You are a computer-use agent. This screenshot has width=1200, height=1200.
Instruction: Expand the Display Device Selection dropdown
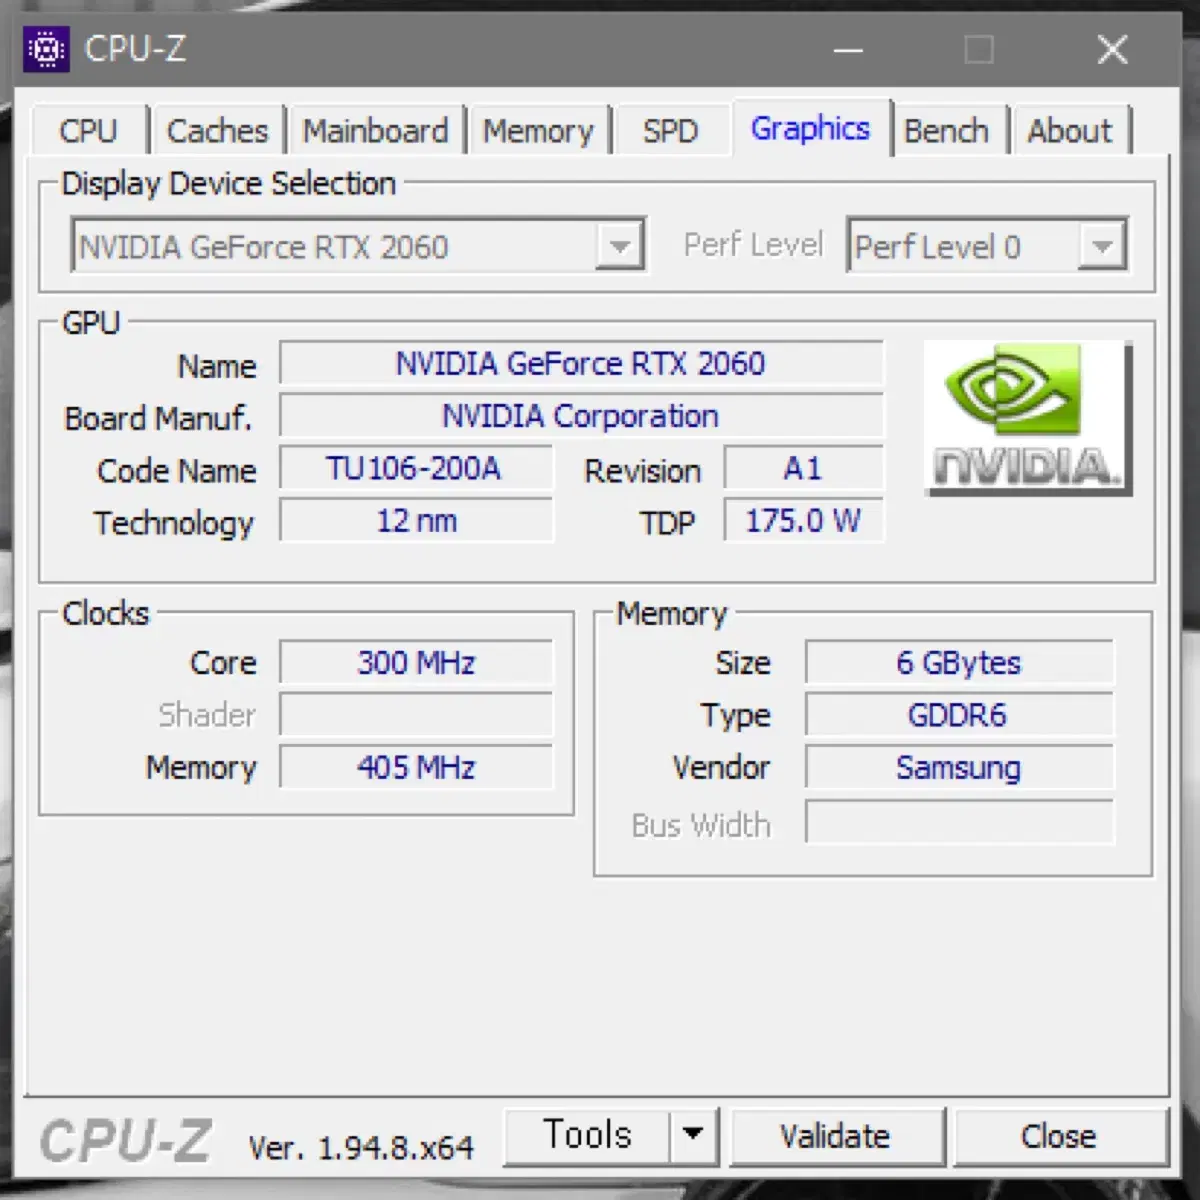click(x=619, y=246)
